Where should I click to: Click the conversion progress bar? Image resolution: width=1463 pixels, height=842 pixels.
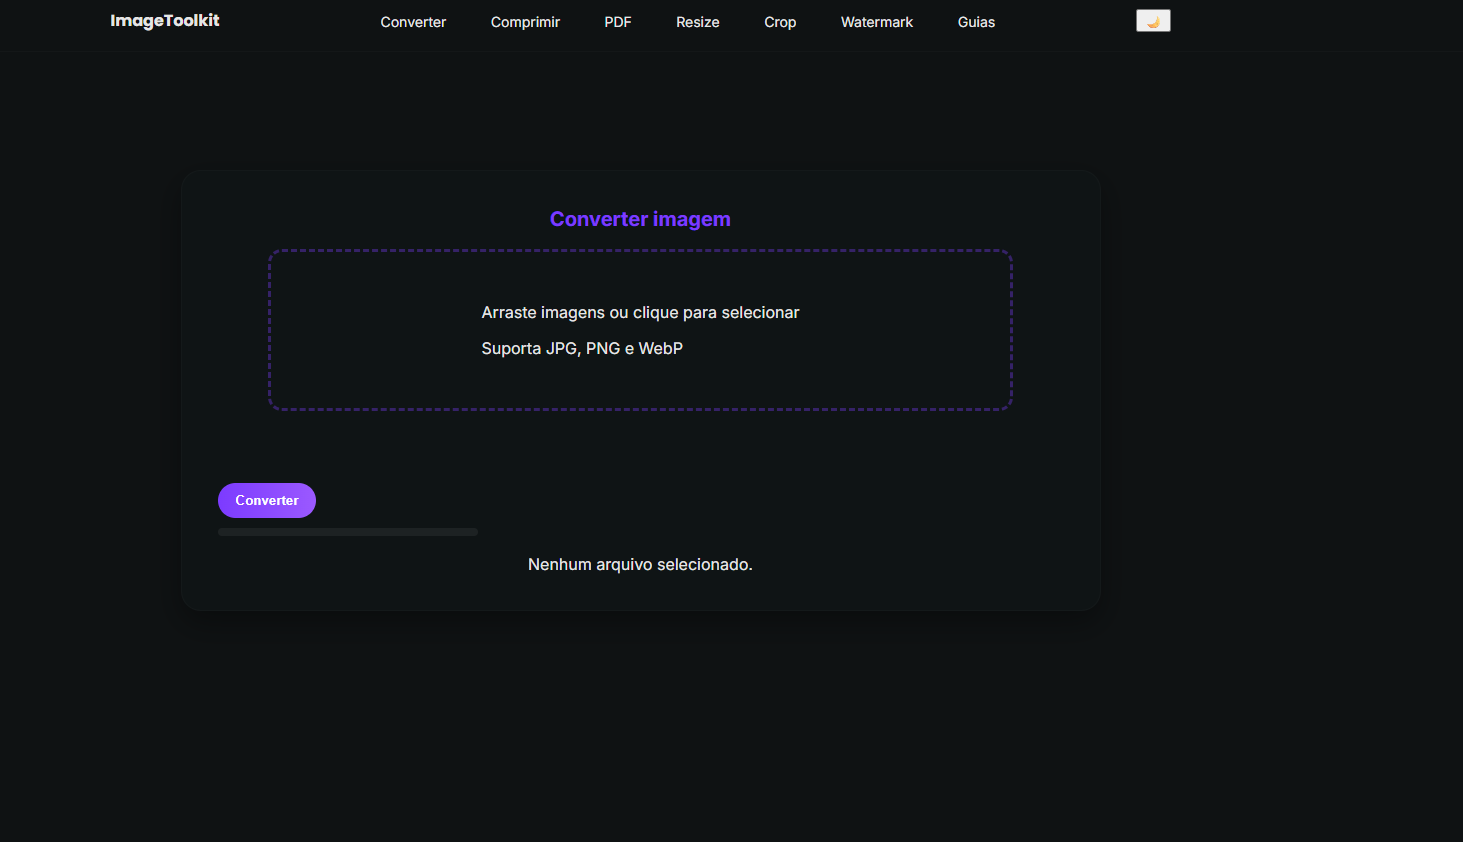coord(348,532)
